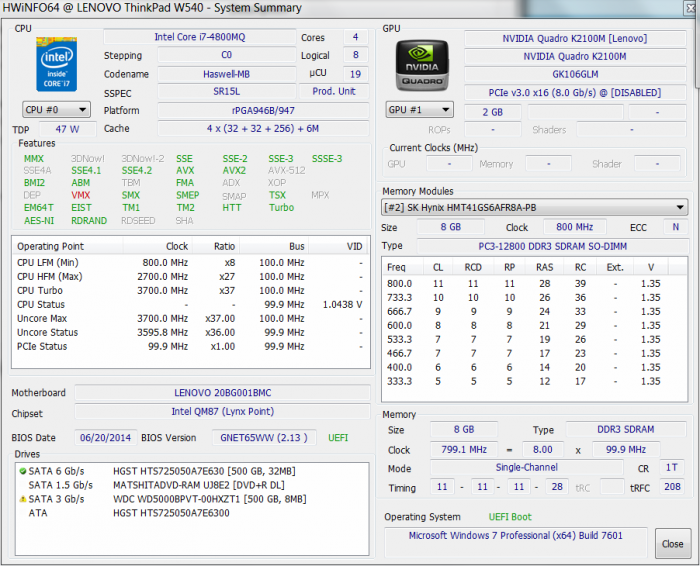Image resolution: width=700 pixels, height=566 pixels.
Task: Expand the Memory Modules SK Hynix dropdown
Action: click(535, 208)
